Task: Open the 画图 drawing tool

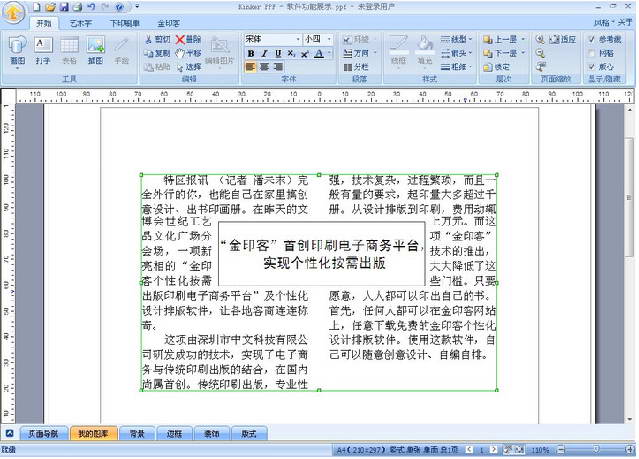Action: coord(18,49)
